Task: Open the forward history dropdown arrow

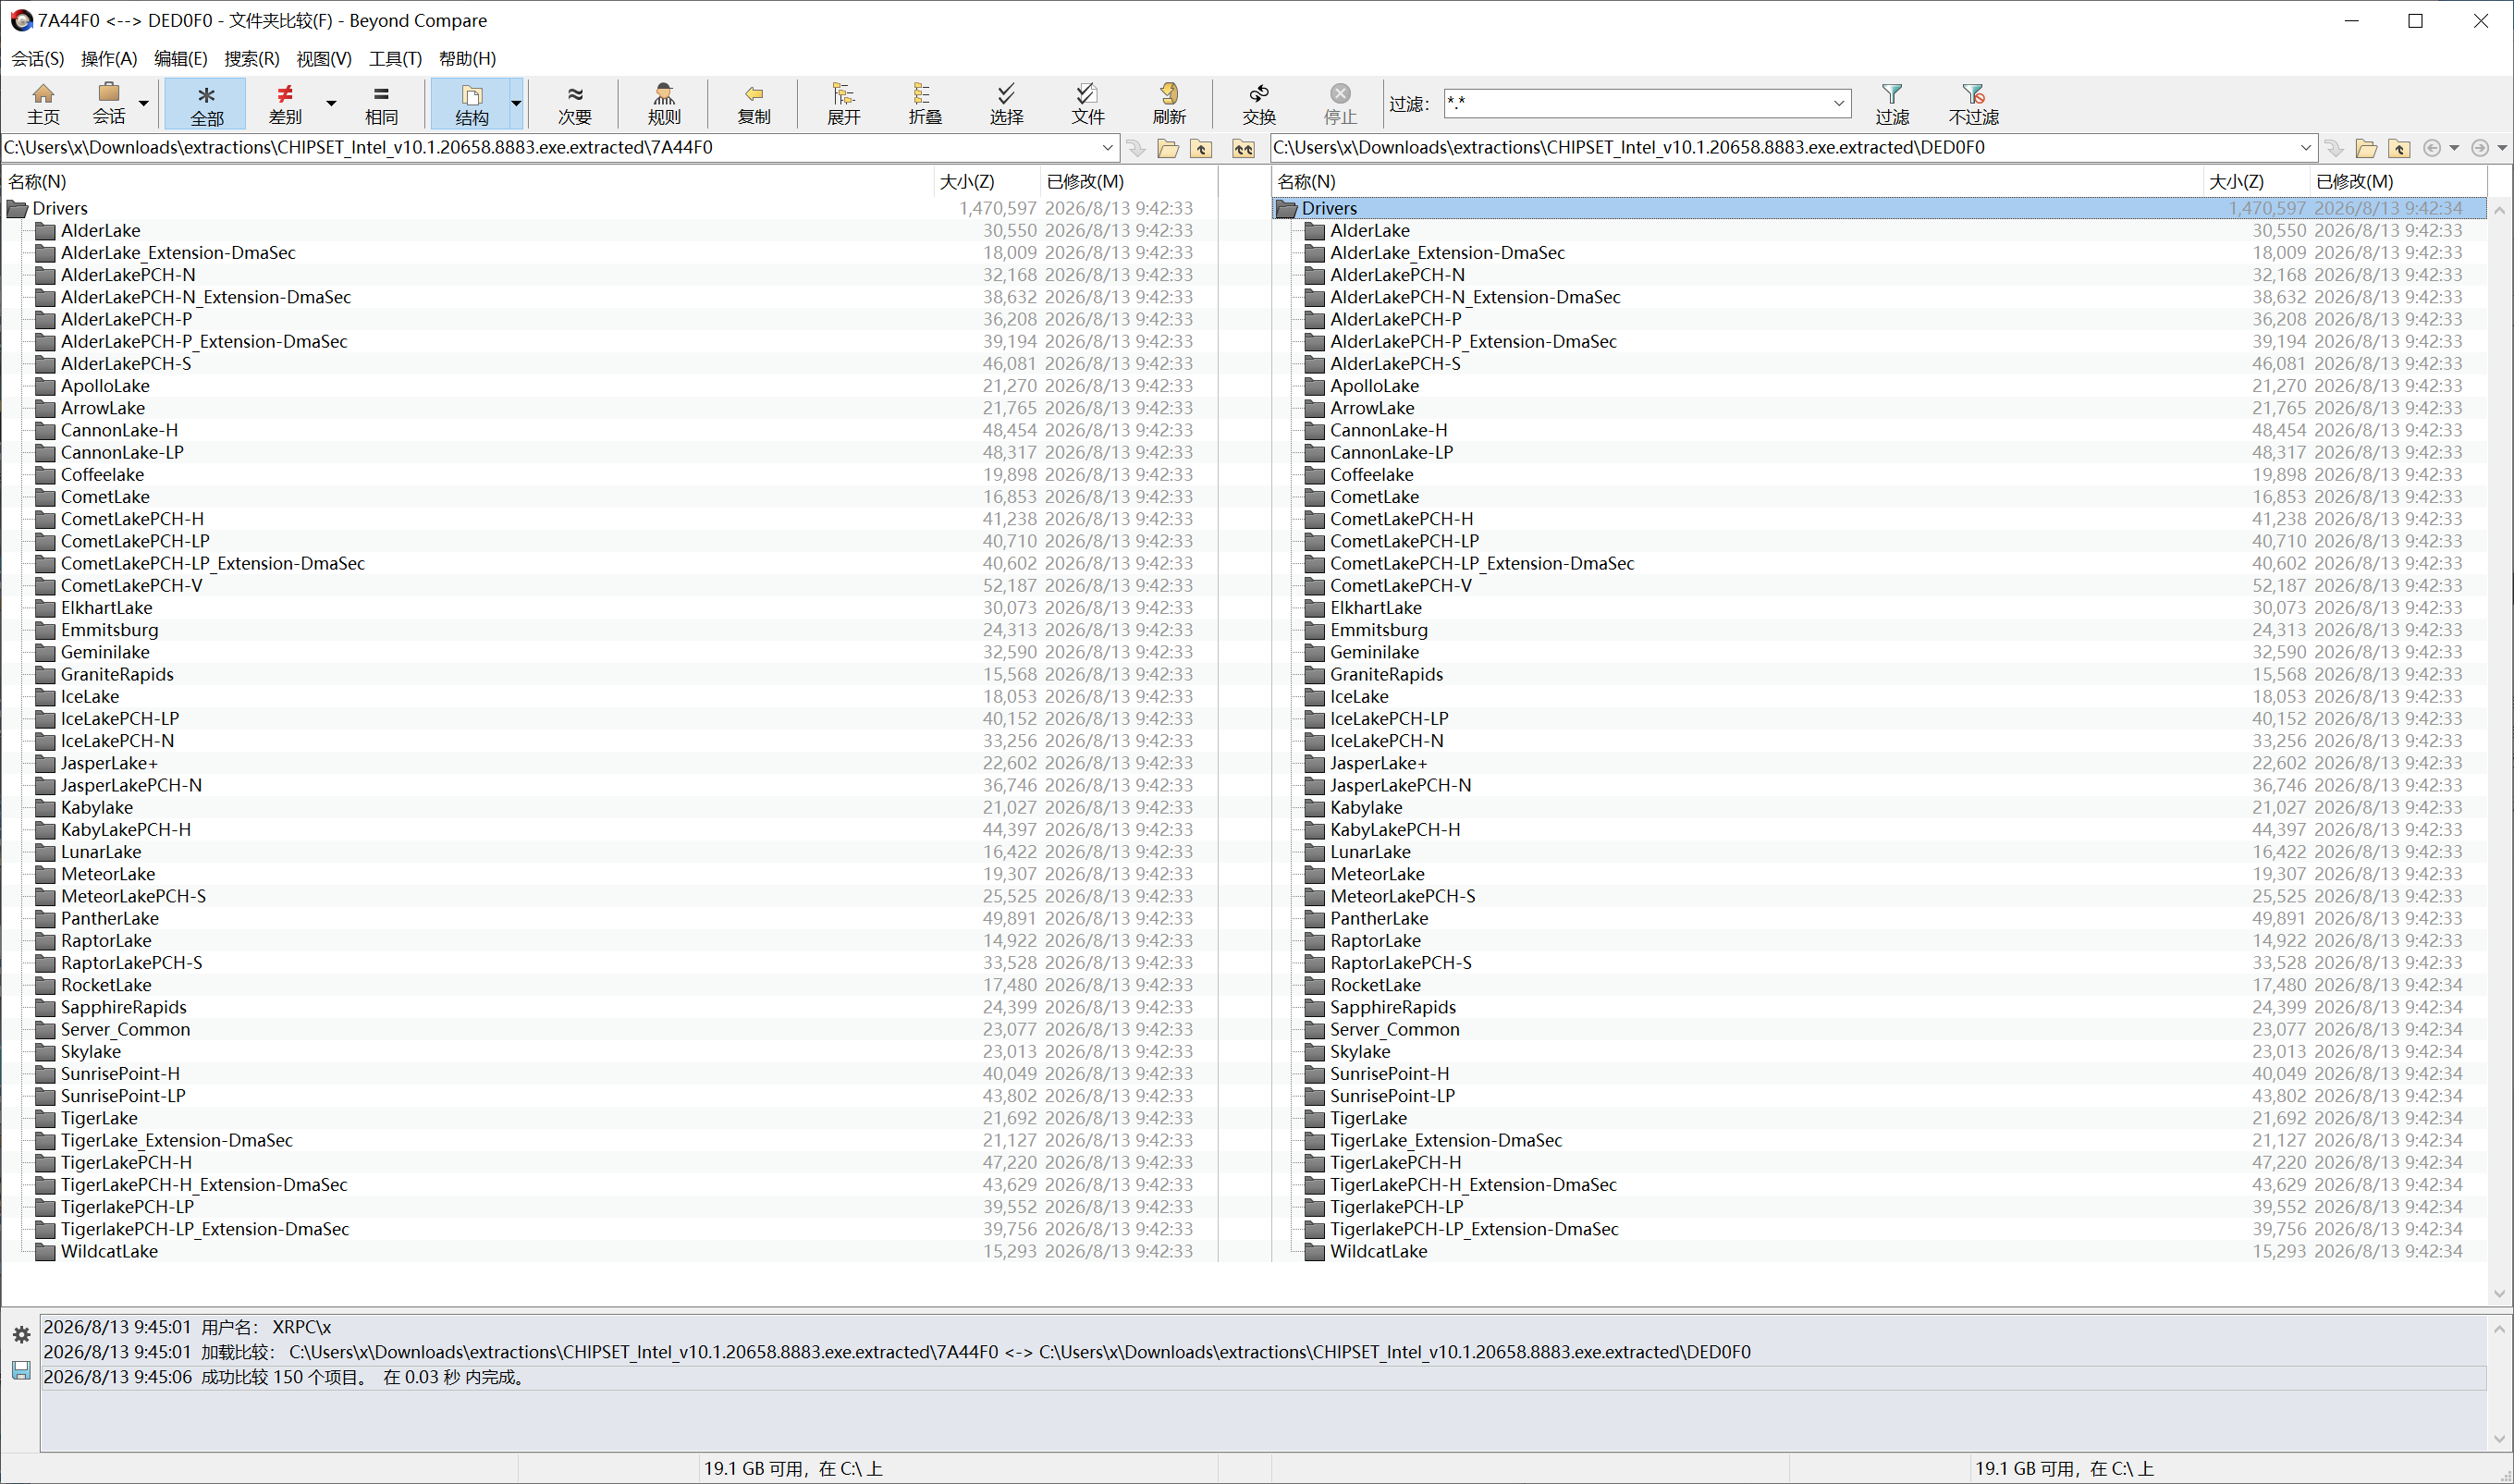Action: 2502,148
